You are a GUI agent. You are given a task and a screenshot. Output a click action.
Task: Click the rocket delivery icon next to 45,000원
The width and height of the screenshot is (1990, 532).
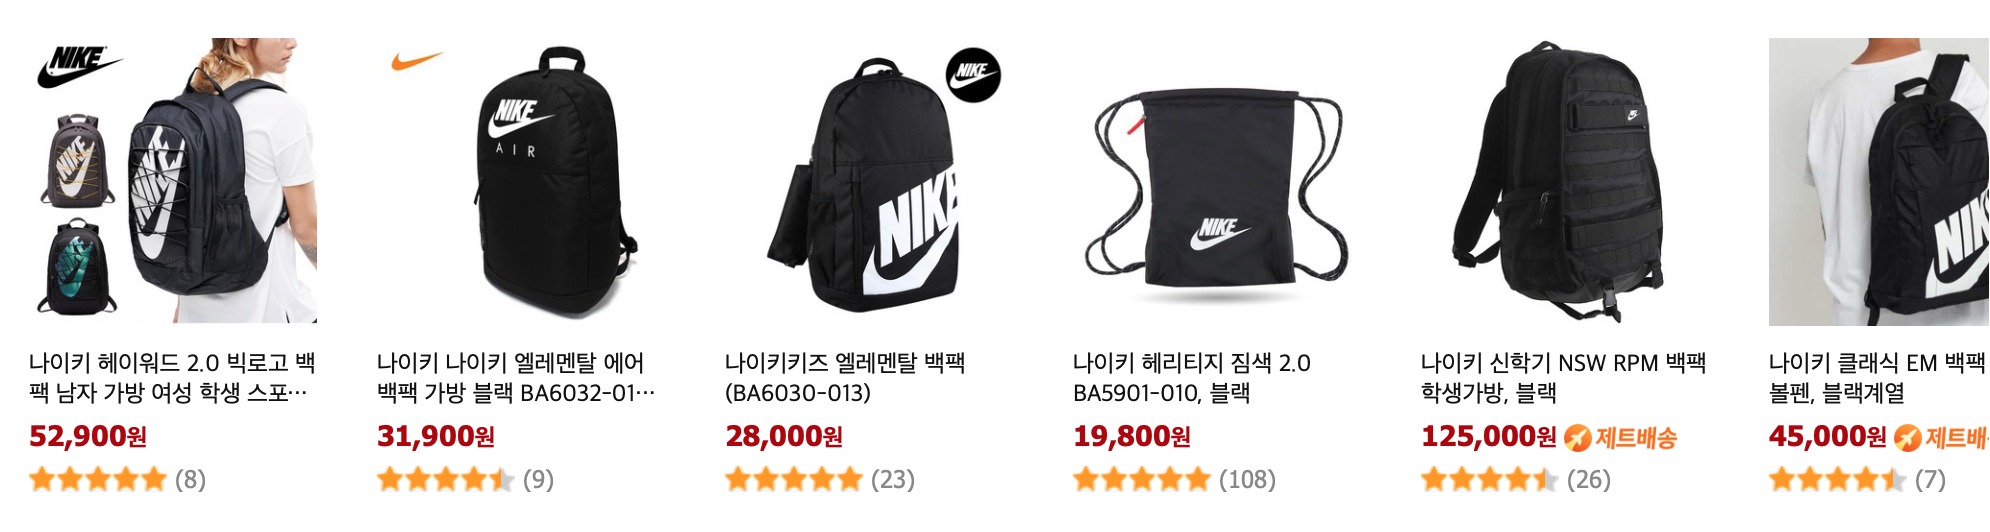1907,438
